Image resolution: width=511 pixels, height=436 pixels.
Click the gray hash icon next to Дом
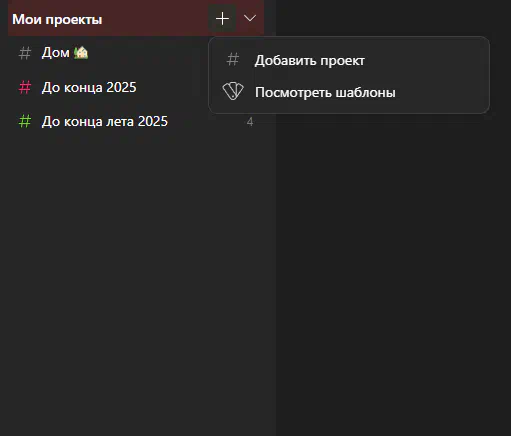click(x=25, y=53)
